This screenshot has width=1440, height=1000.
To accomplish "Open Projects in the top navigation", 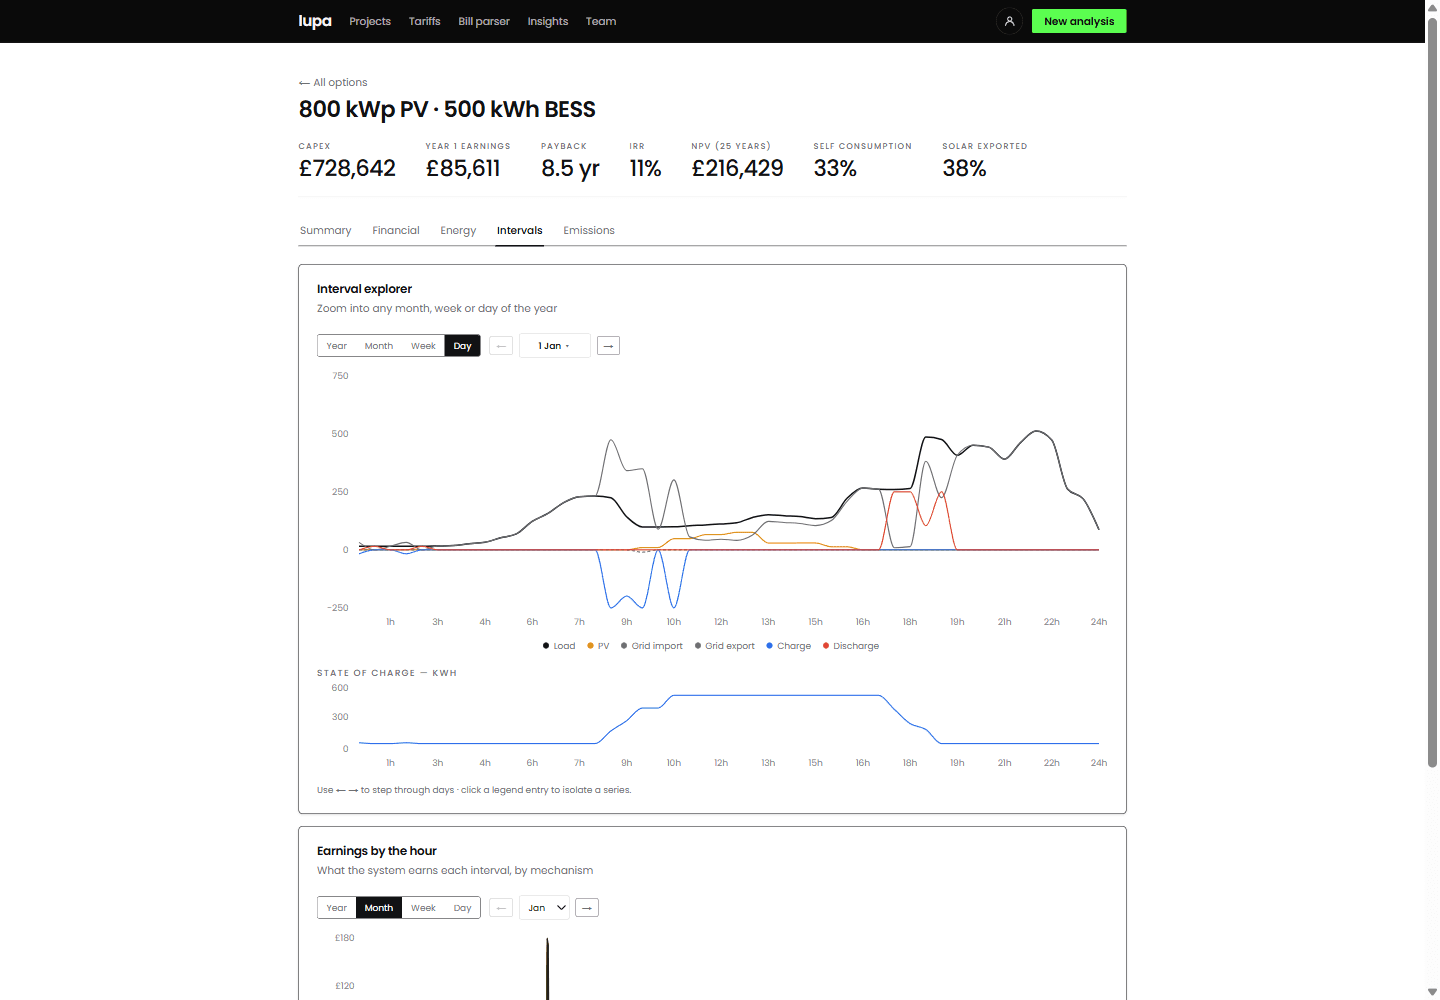I will coord(370,21).
